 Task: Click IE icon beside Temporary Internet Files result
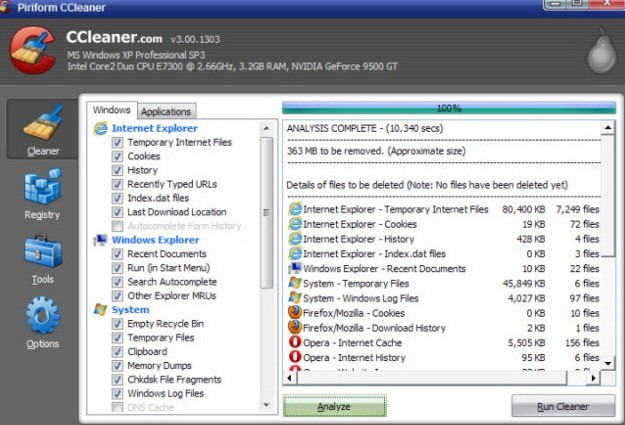[x=295, y=209]
